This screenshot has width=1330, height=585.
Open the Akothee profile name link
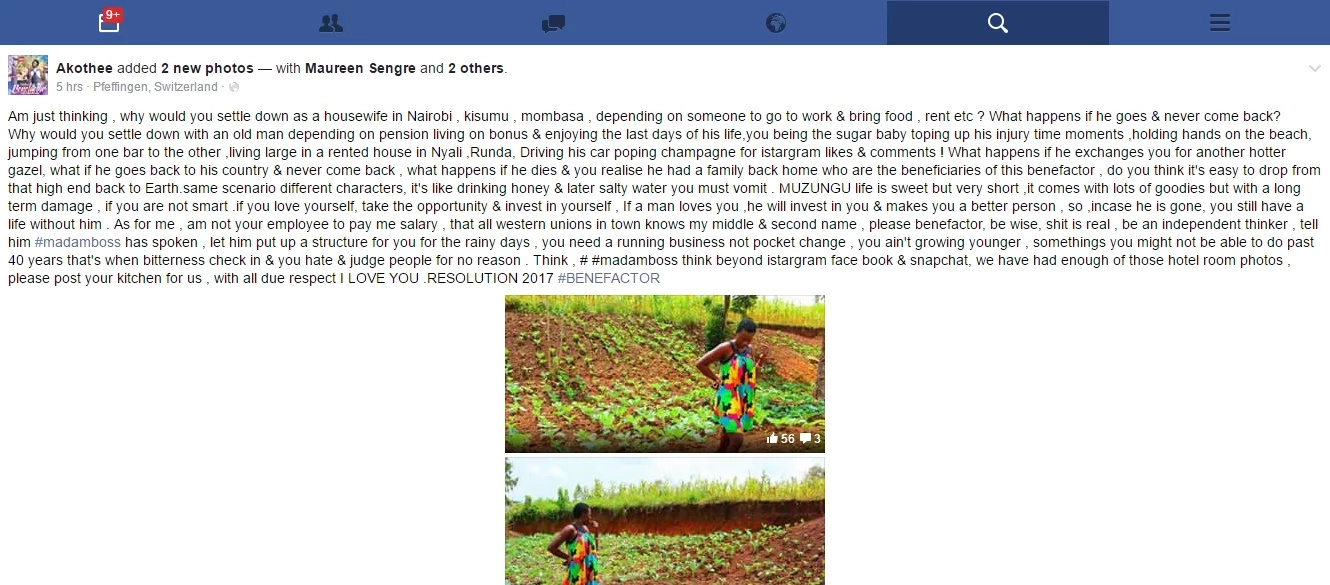click(84, 69)
